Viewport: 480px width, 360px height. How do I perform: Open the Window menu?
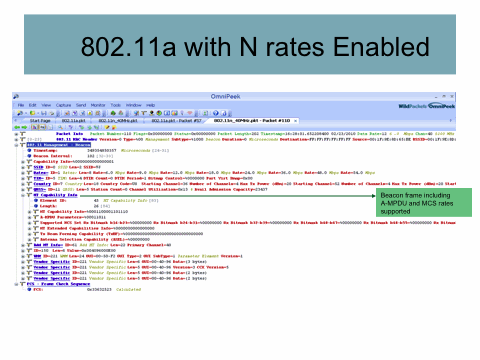click(134, 105)
